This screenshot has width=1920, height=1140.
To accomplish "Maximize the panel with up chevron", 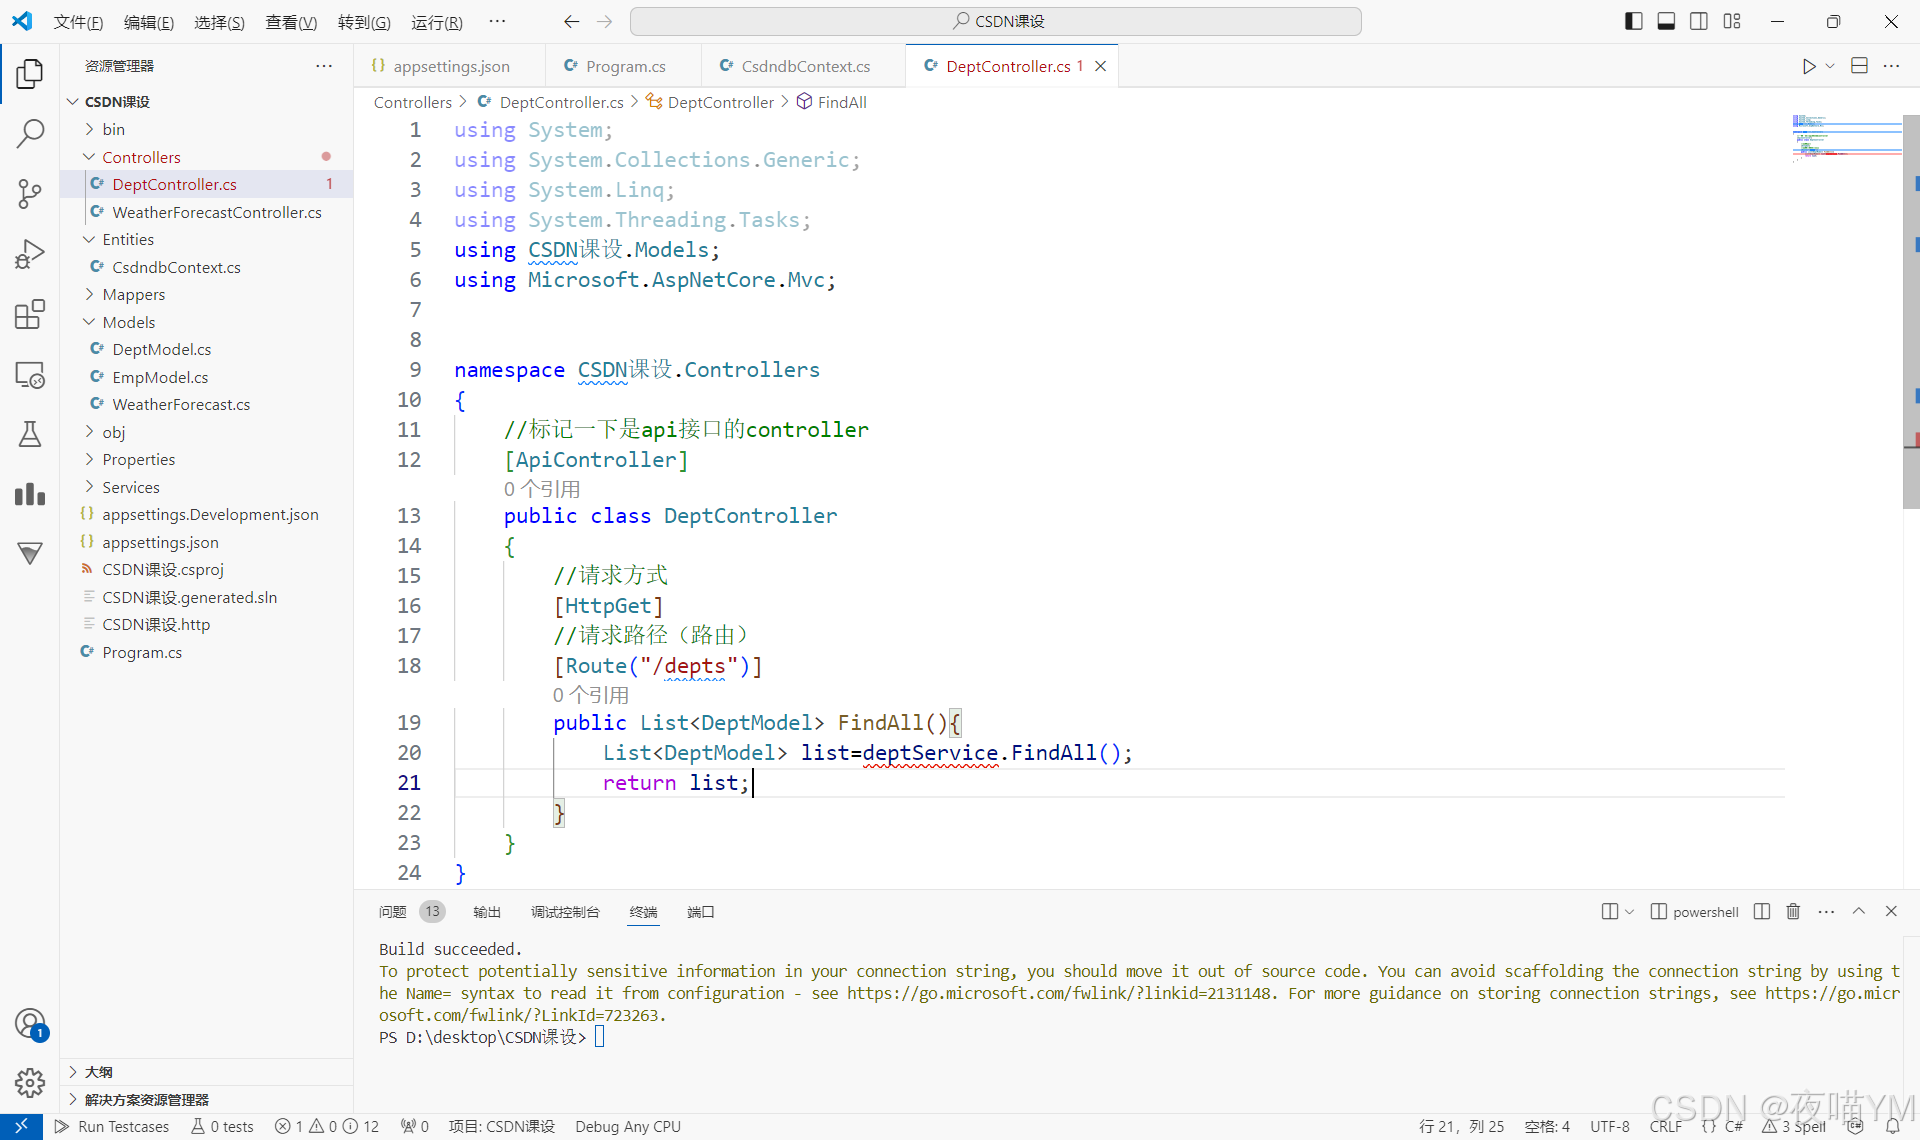I will point(1859,911).
